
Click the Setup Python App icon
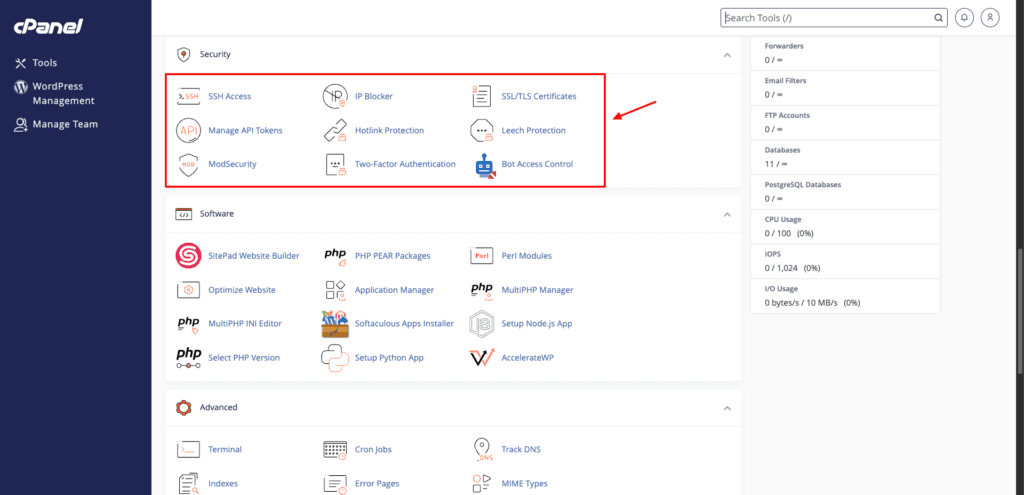point(335,357)
